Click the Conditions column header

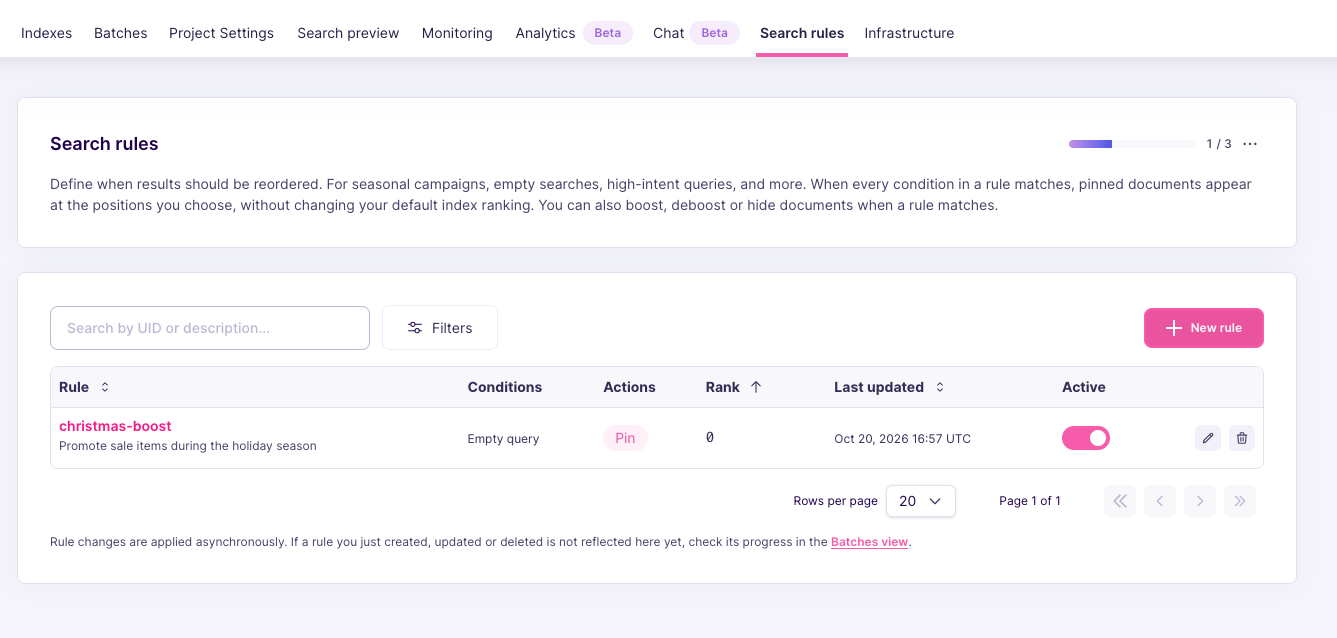[505, 387]
